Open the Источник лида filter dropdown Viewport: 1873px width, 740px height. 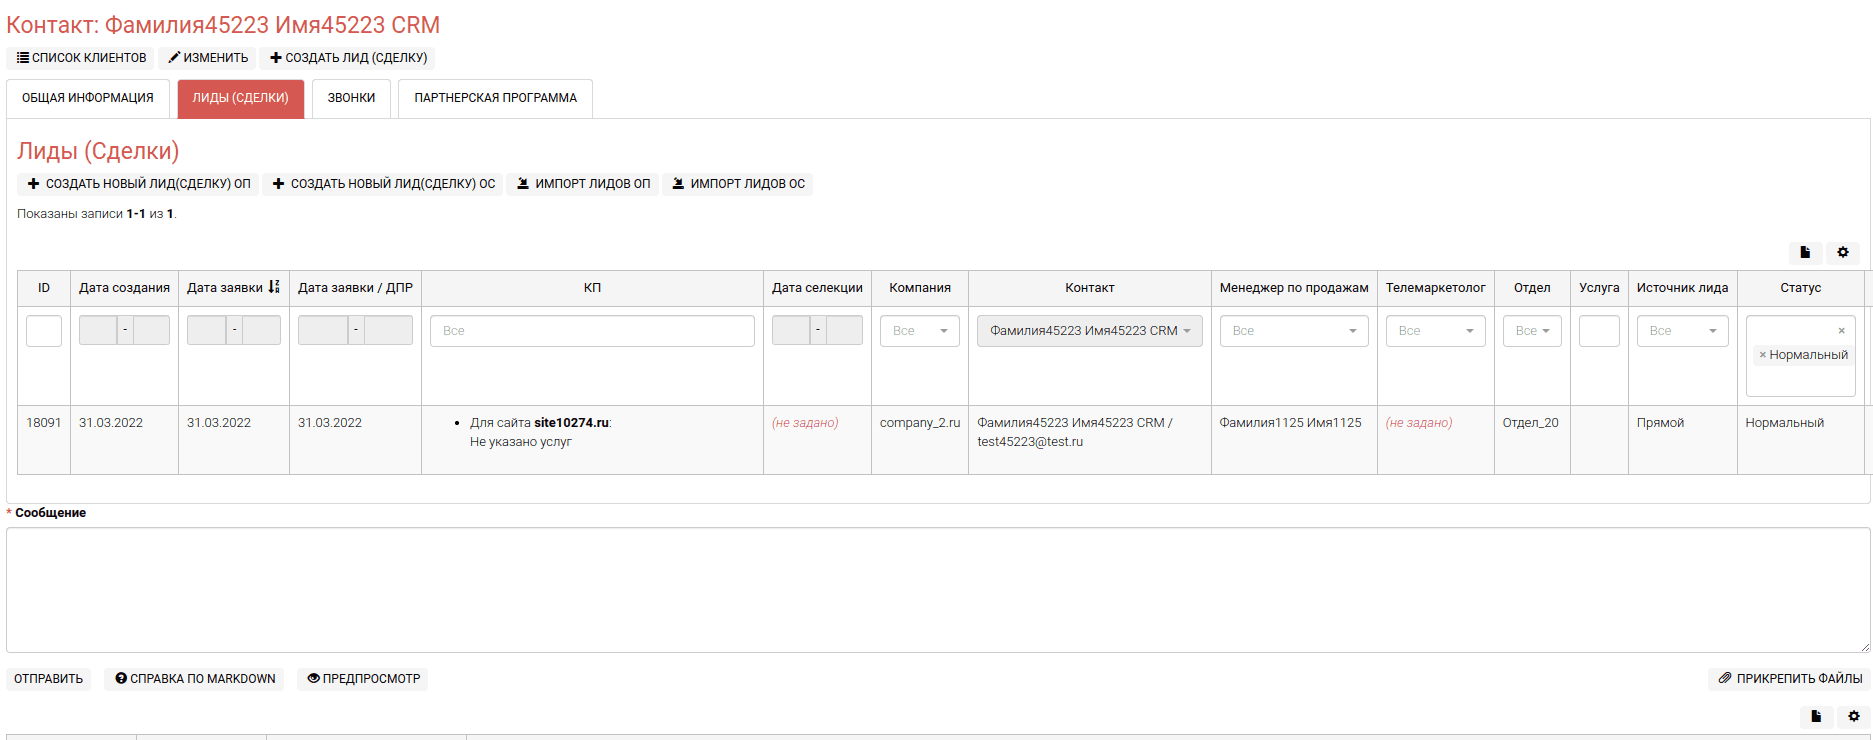(x=1682, y=331)
